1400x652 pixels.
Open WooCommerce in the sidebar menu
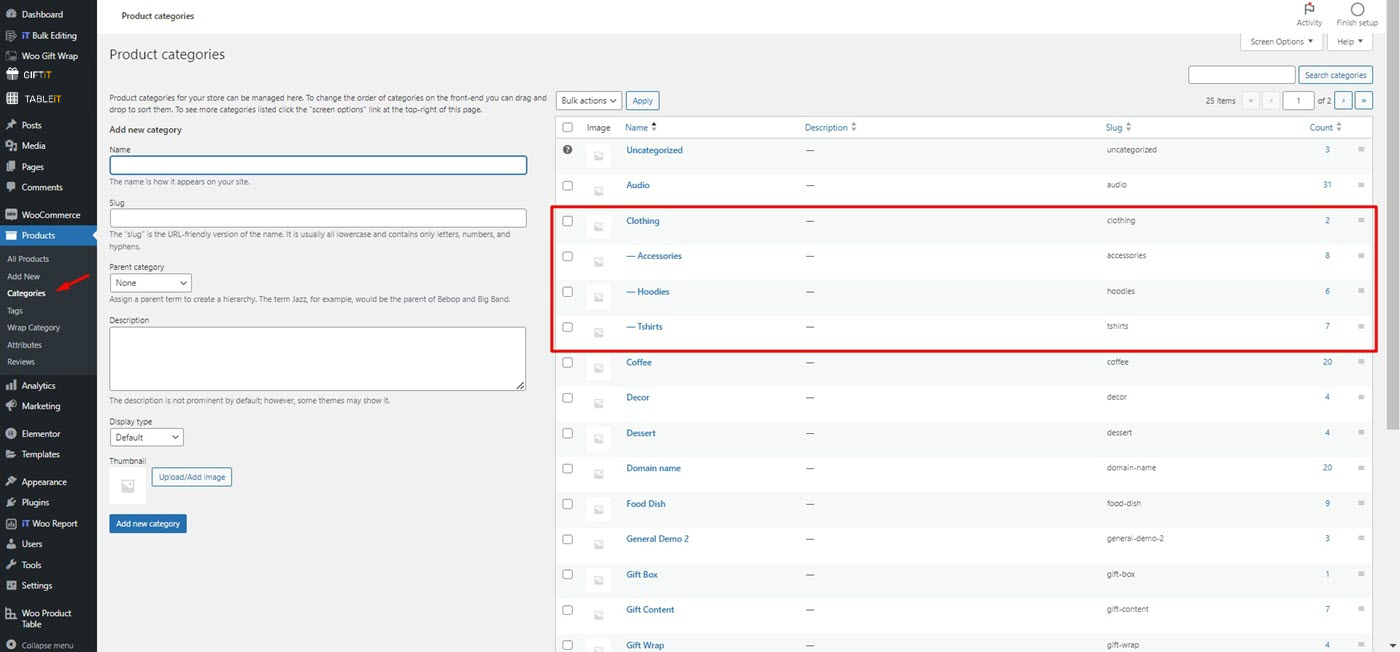tap(50, 215)
